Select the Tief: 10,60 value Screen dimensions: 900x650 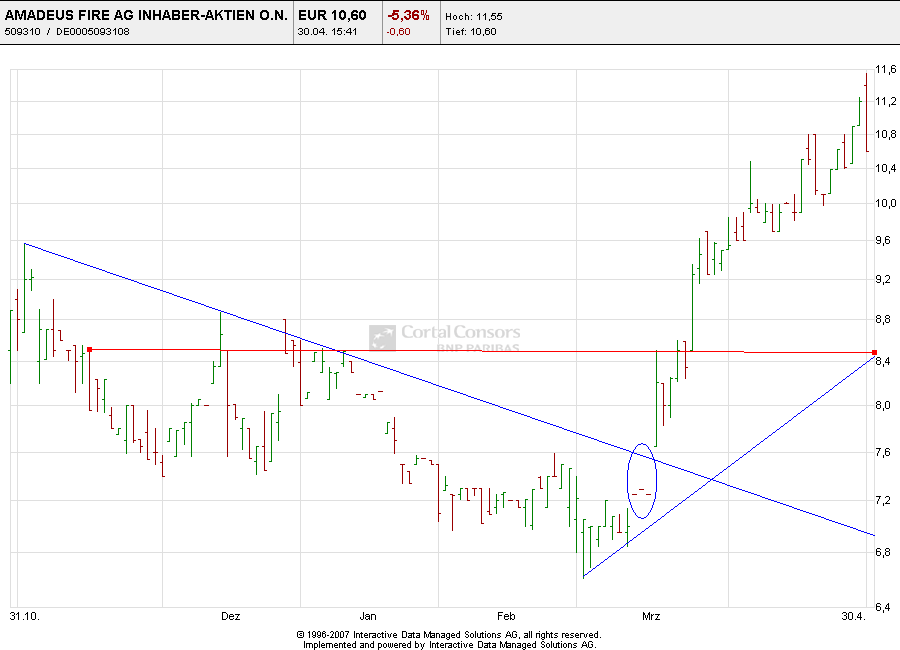click(471, 31)
